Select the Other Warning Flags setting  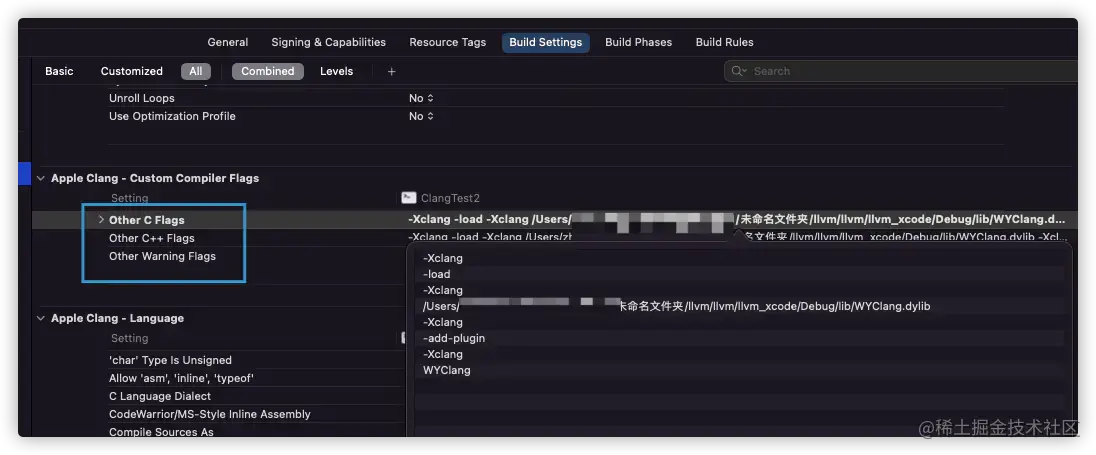(162, 256)
